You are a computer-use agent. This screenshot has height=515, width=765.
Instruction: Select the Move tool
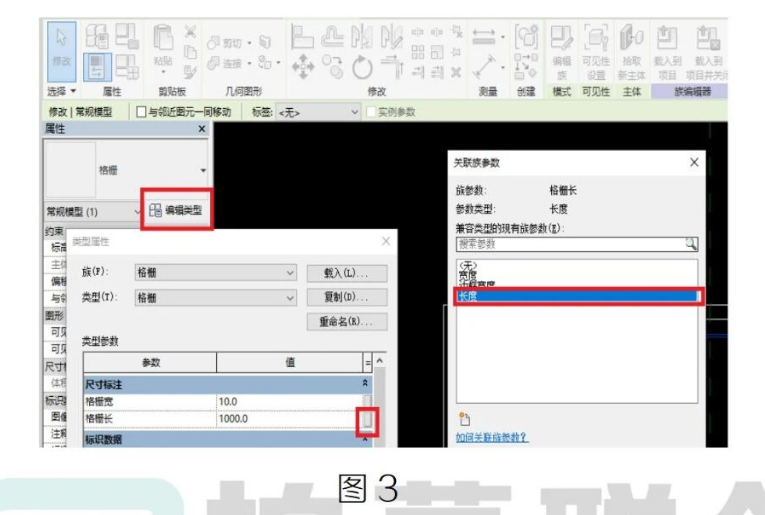tap(303, 67)
